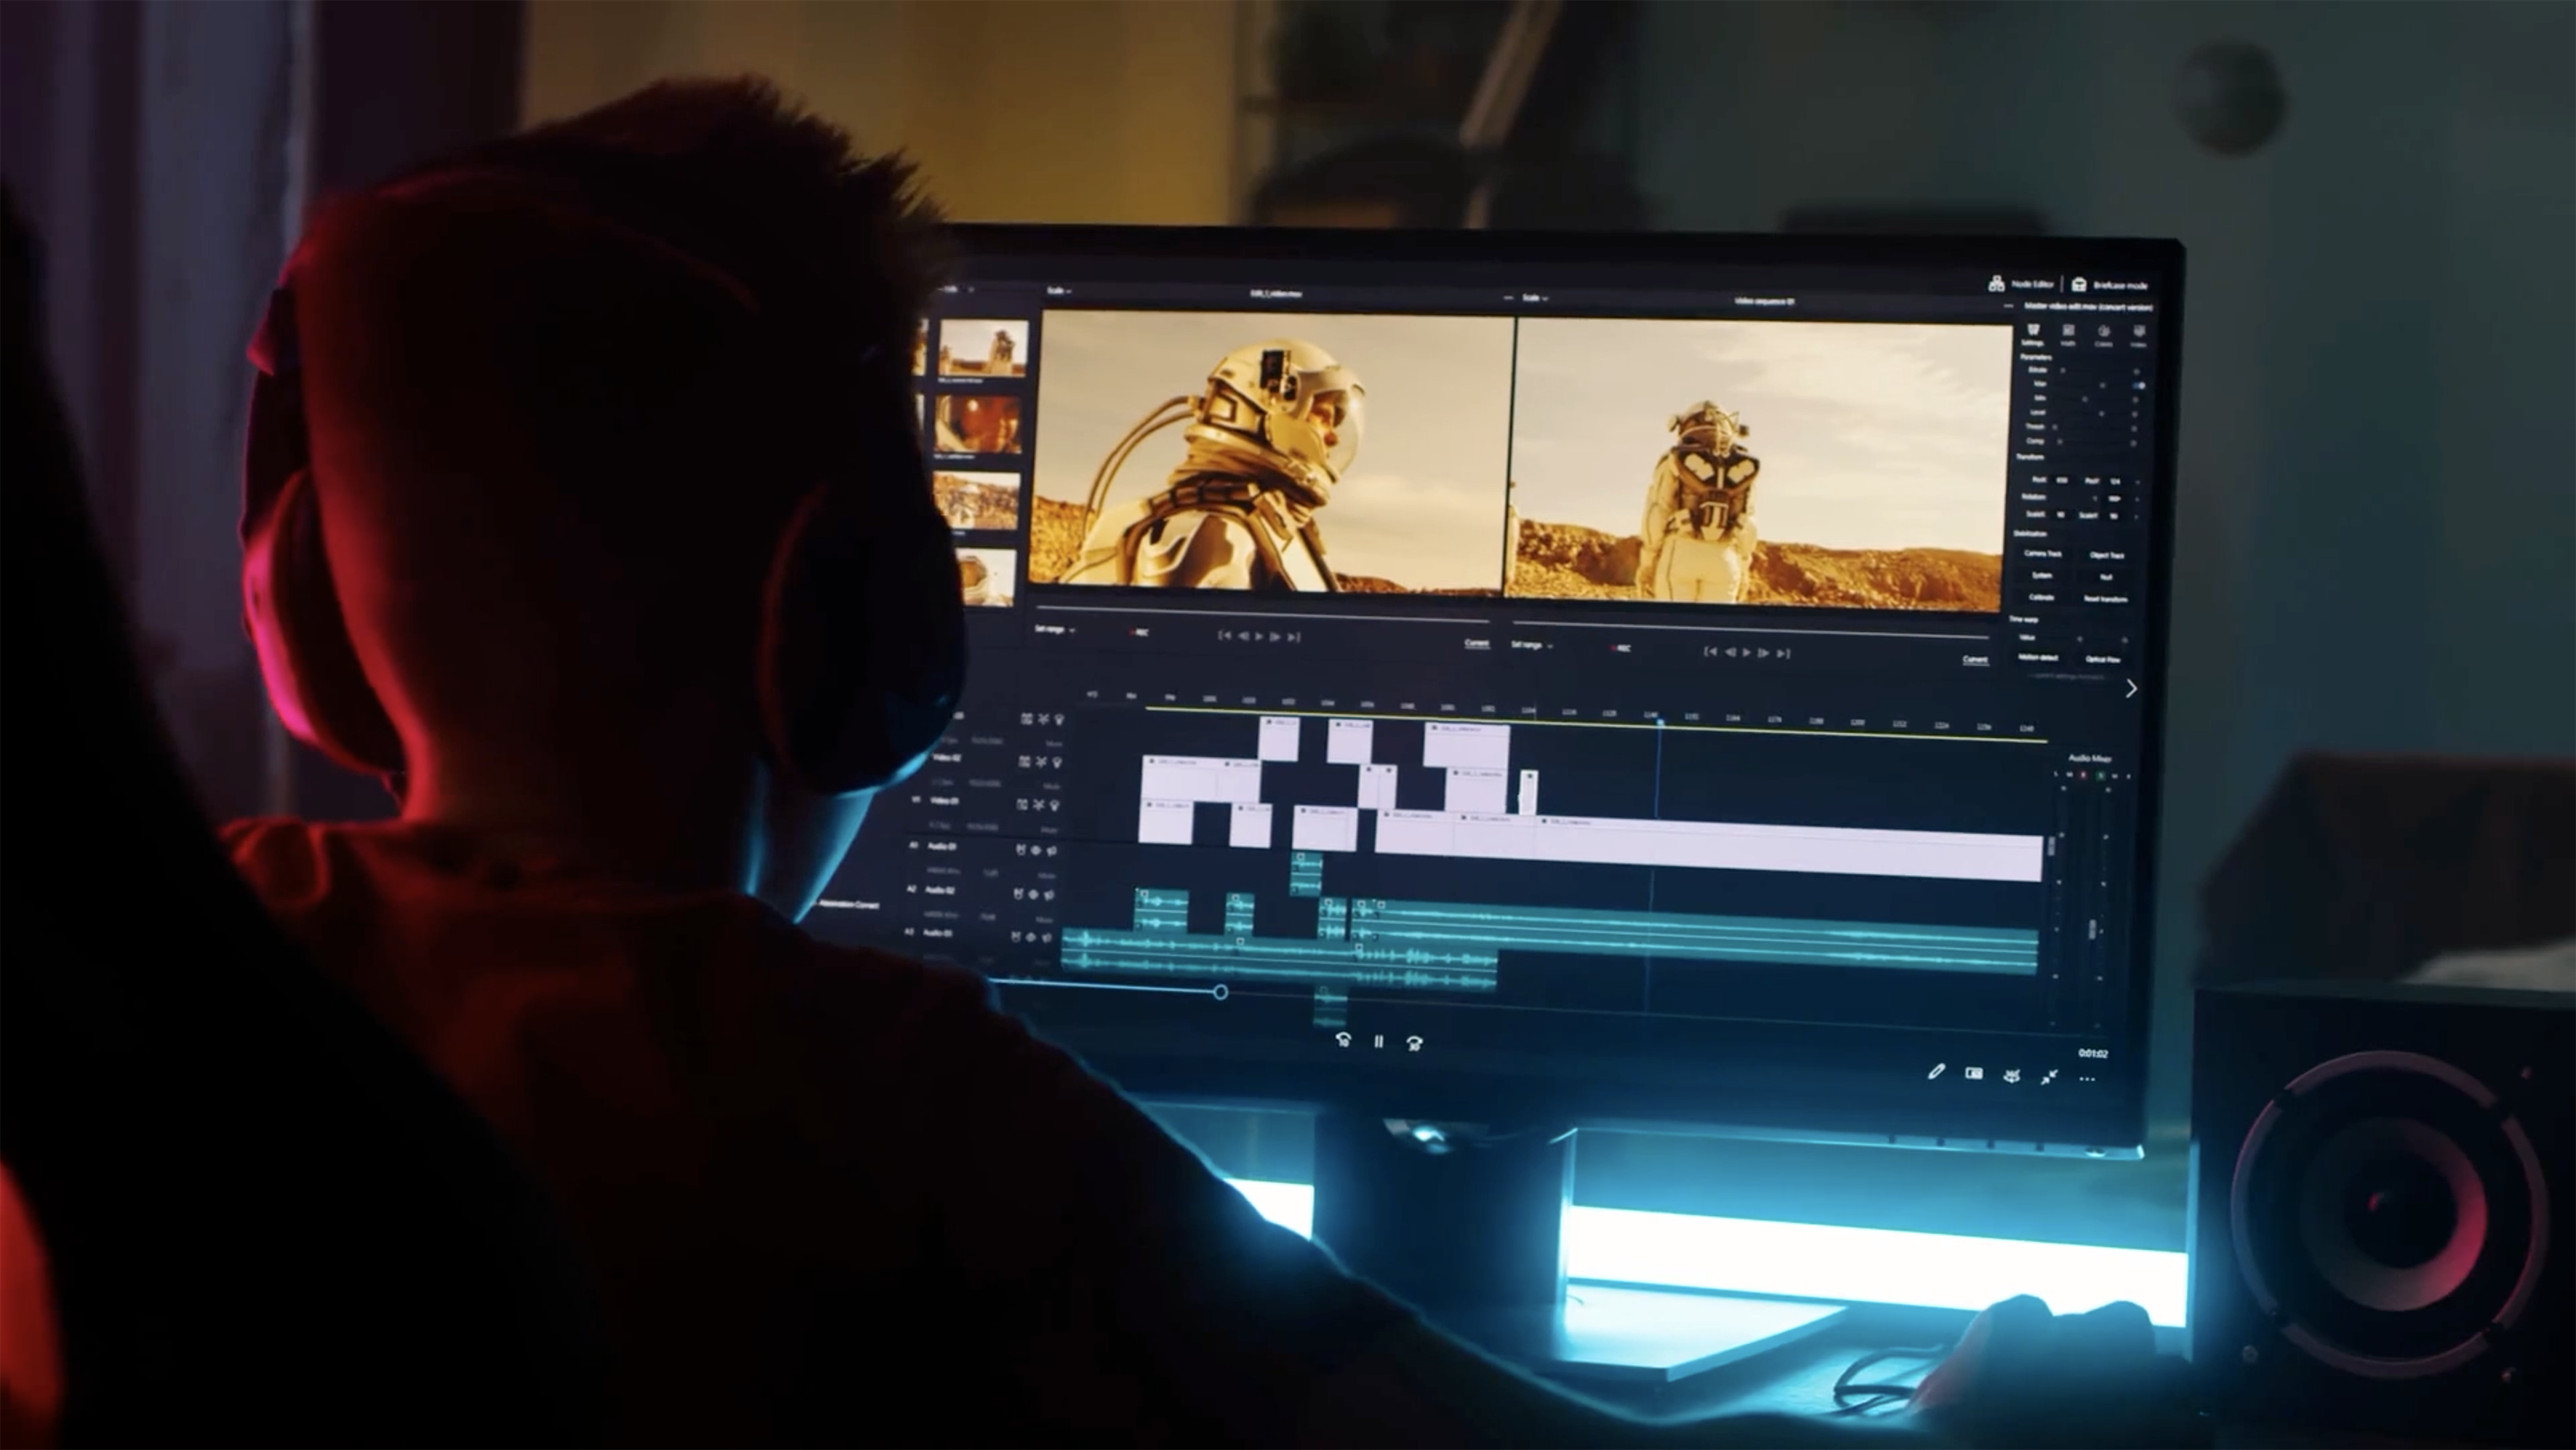Select the second clip thumbnail in media bin
The height and width of the screenshot is (1450, 2576).
point(977,424)
